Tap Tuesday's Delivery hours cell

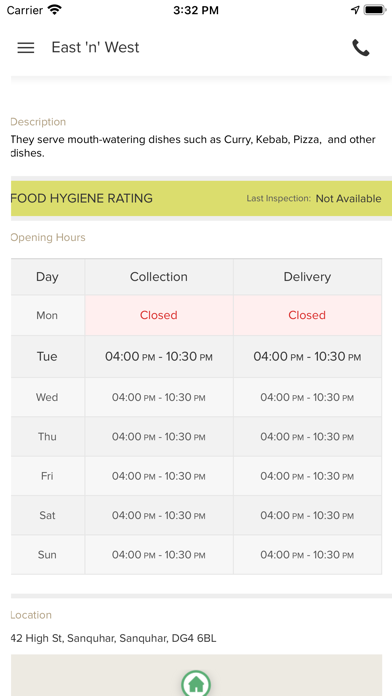coord(307,357)
